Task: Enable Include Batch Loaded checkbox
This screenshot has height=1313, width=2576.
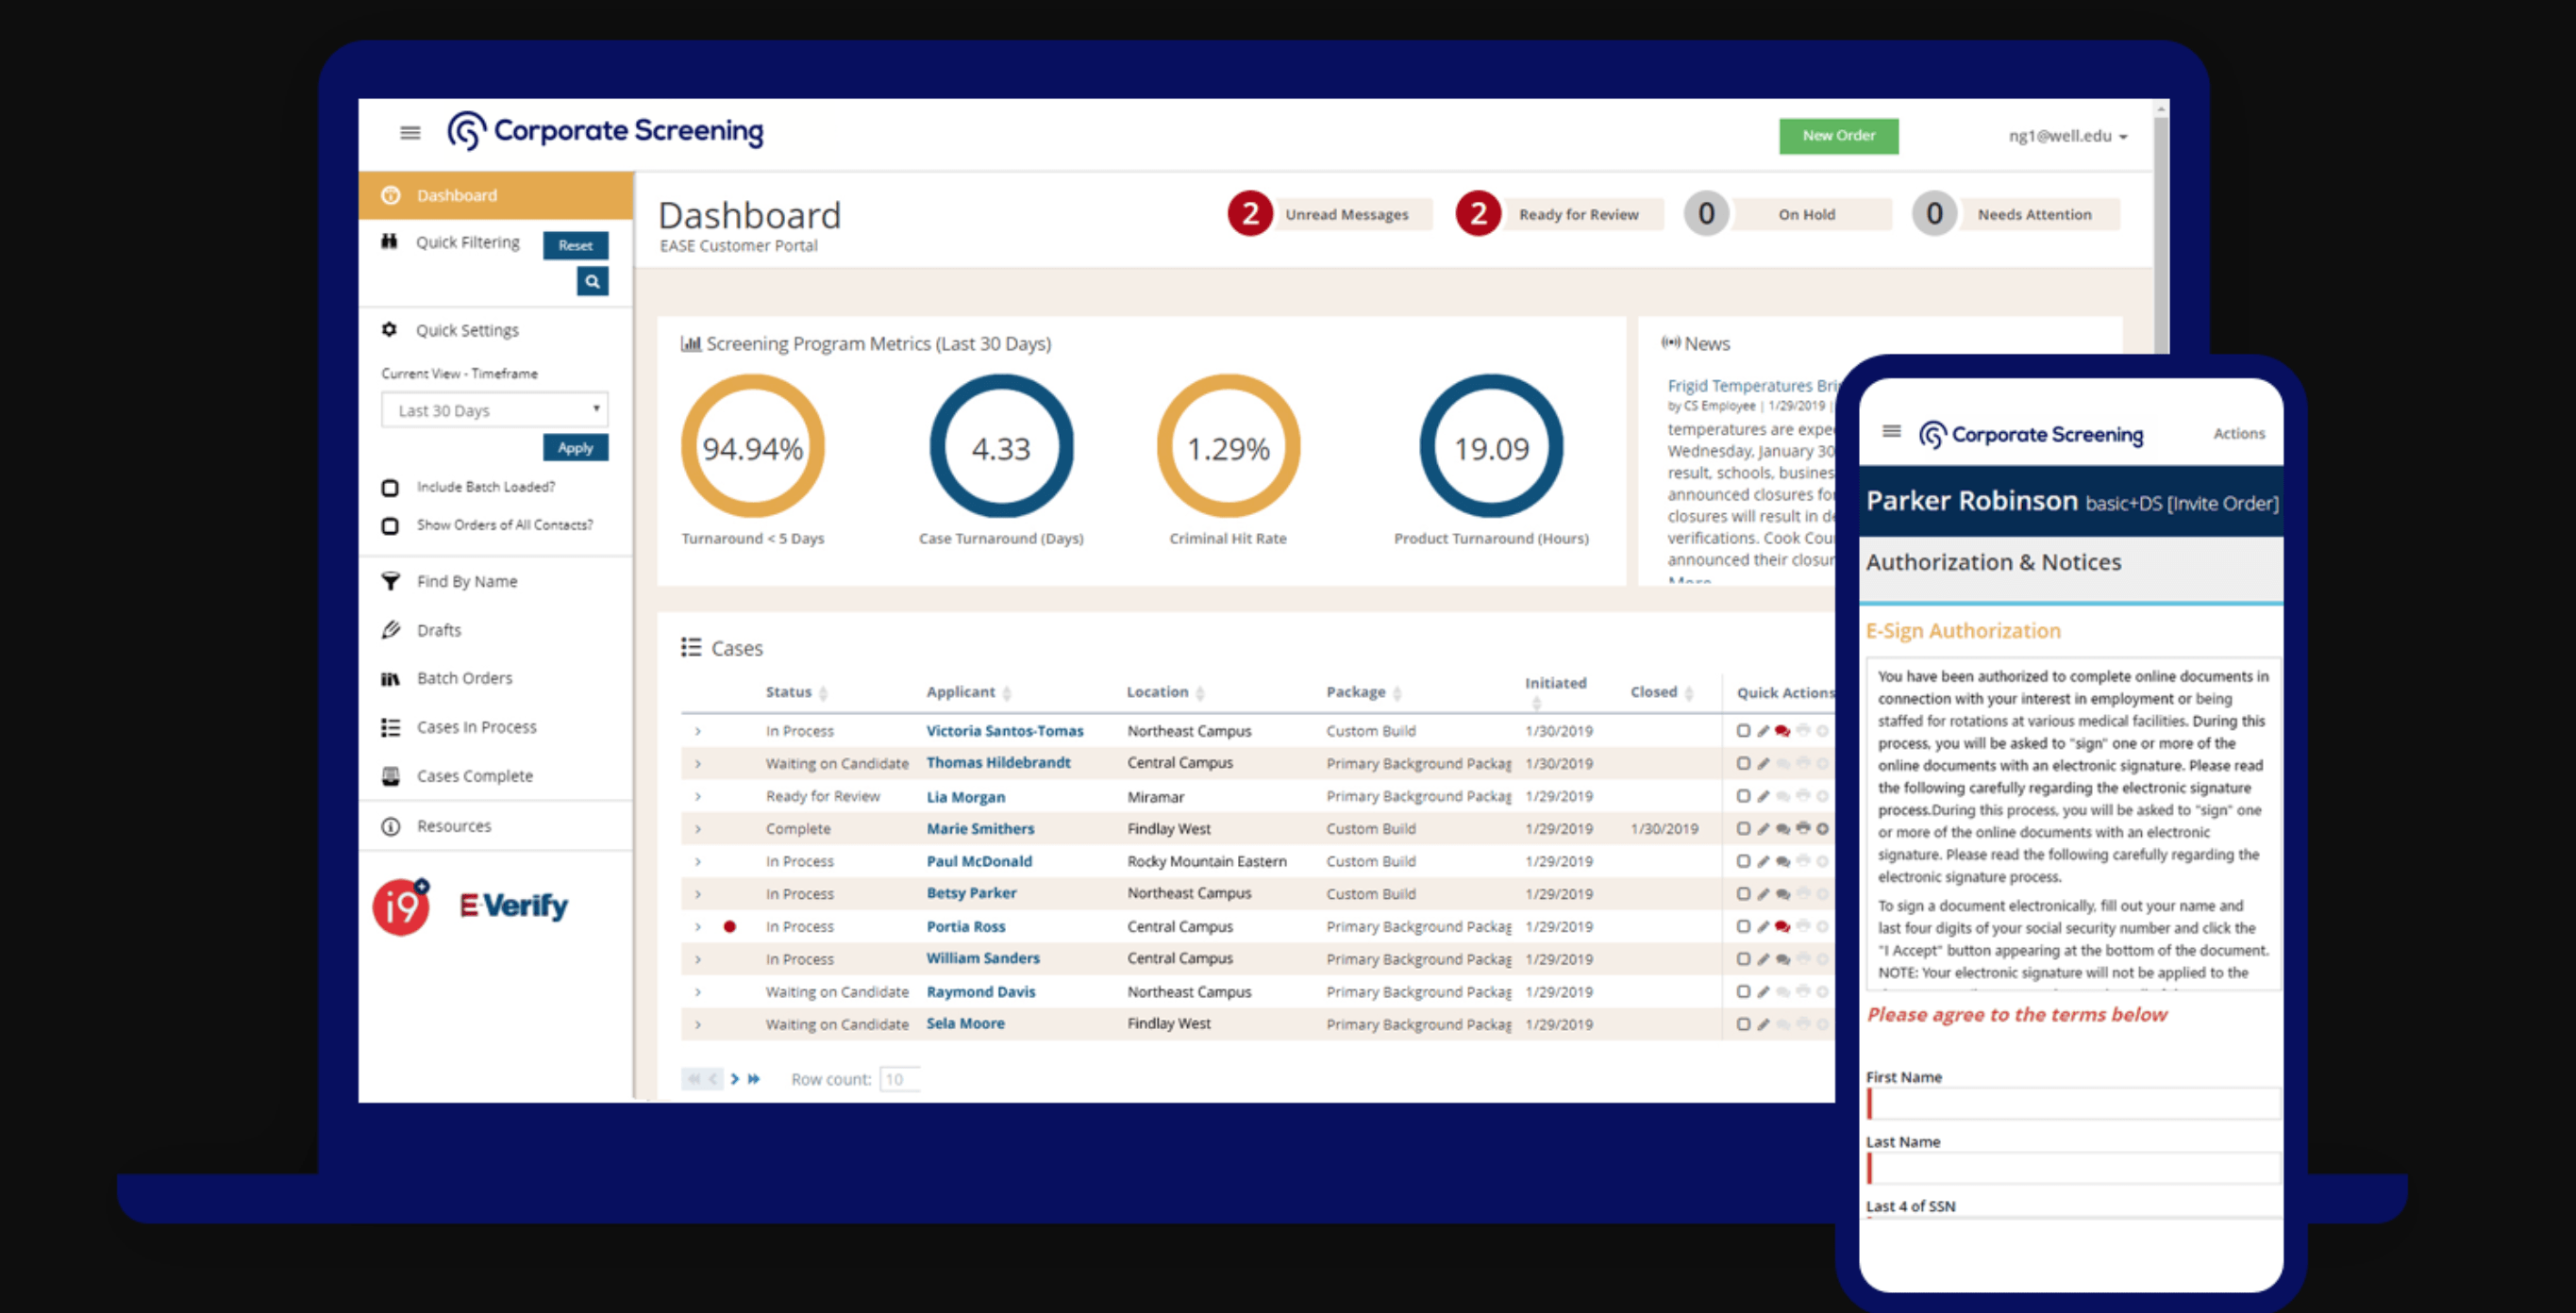Action: pos(390,488)
